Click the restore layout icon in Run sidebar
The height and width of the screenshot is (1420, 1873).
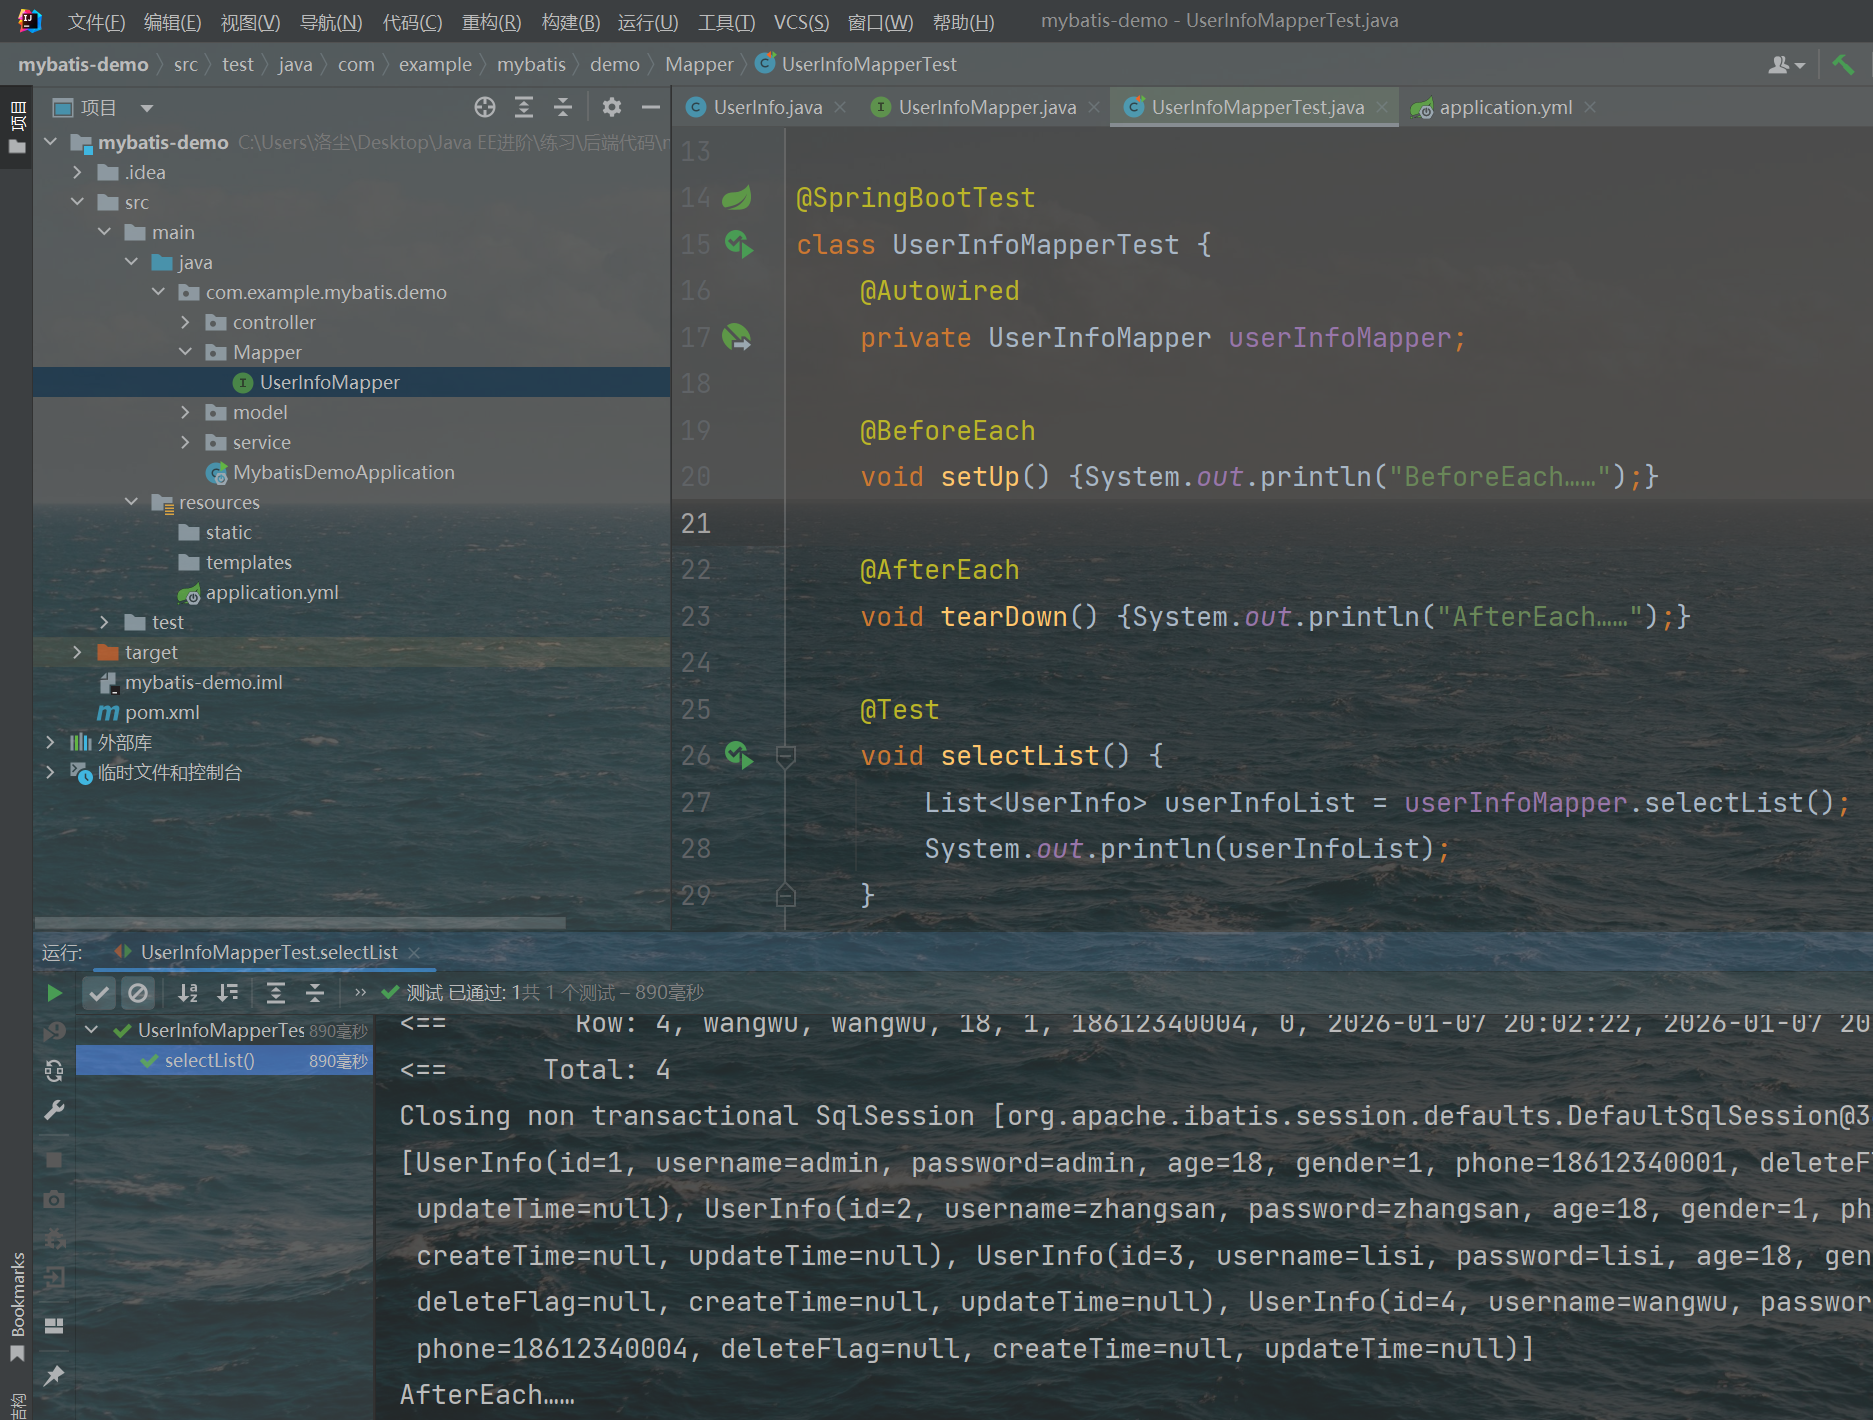click(x=55, y=1326)
